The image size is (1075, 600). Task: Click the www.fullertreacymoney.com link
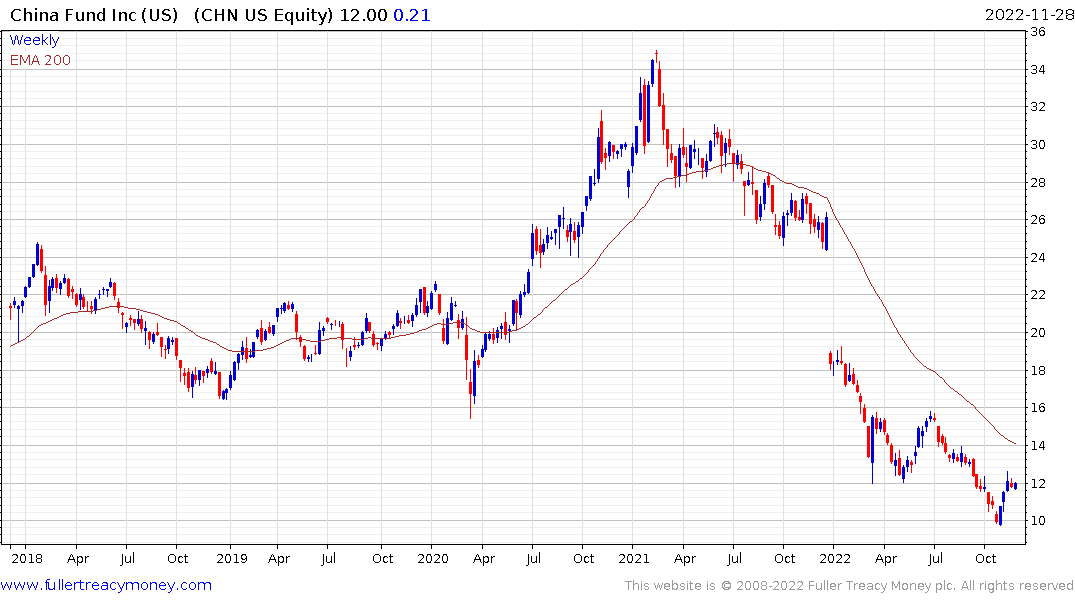point(106,585)
